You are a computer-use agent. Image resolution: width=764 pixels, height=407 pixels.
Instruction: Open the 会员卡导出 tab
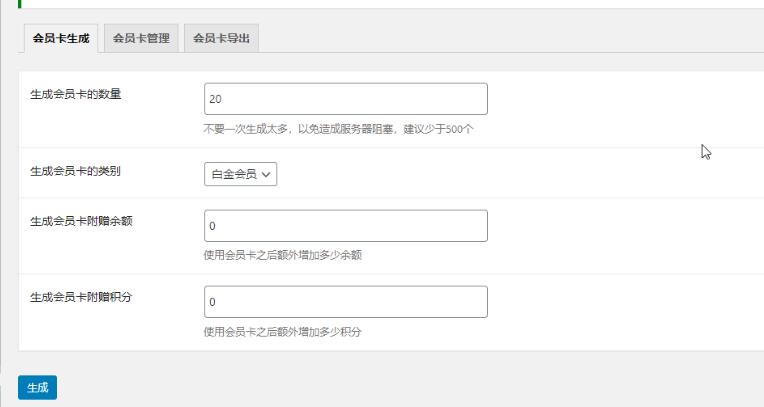tap(221, 38)
